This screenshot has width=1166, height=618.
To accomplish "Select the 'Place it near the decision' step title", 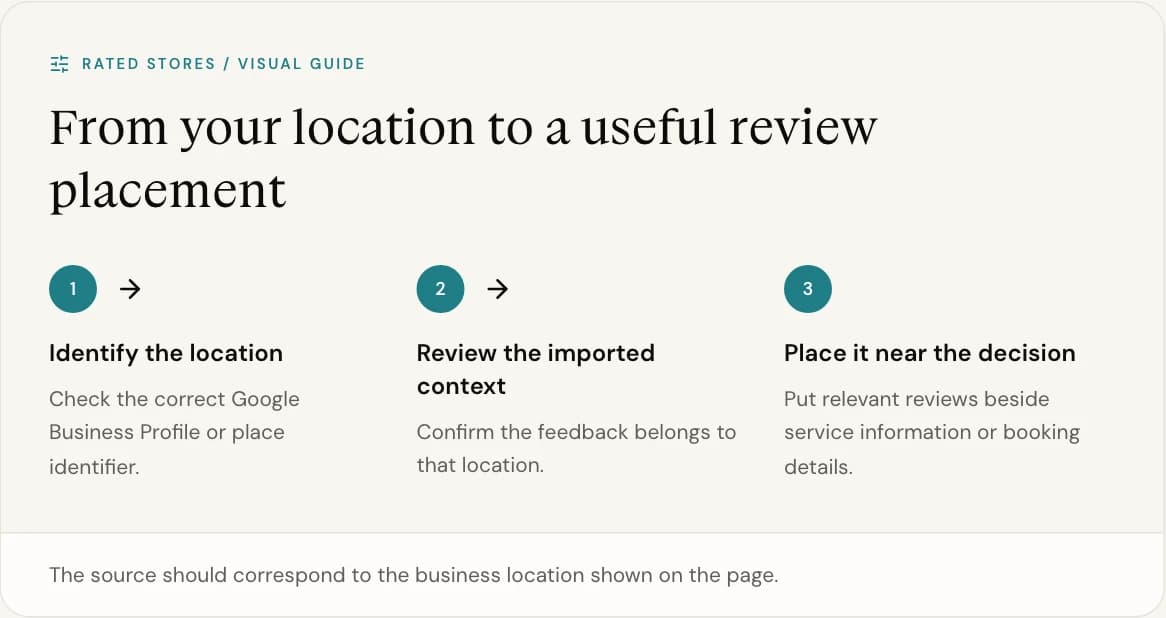I will [930, 353].
